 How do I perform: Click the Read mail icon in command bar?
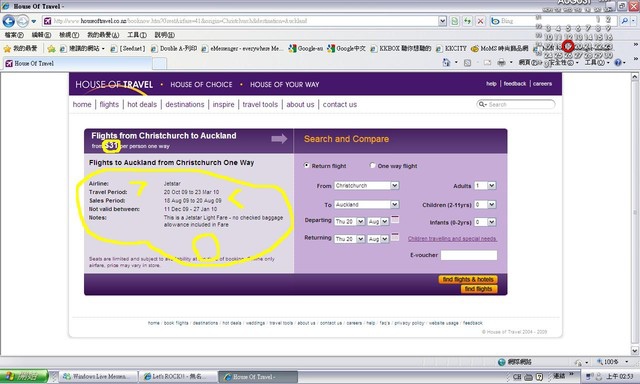click(x=487, y=62)
